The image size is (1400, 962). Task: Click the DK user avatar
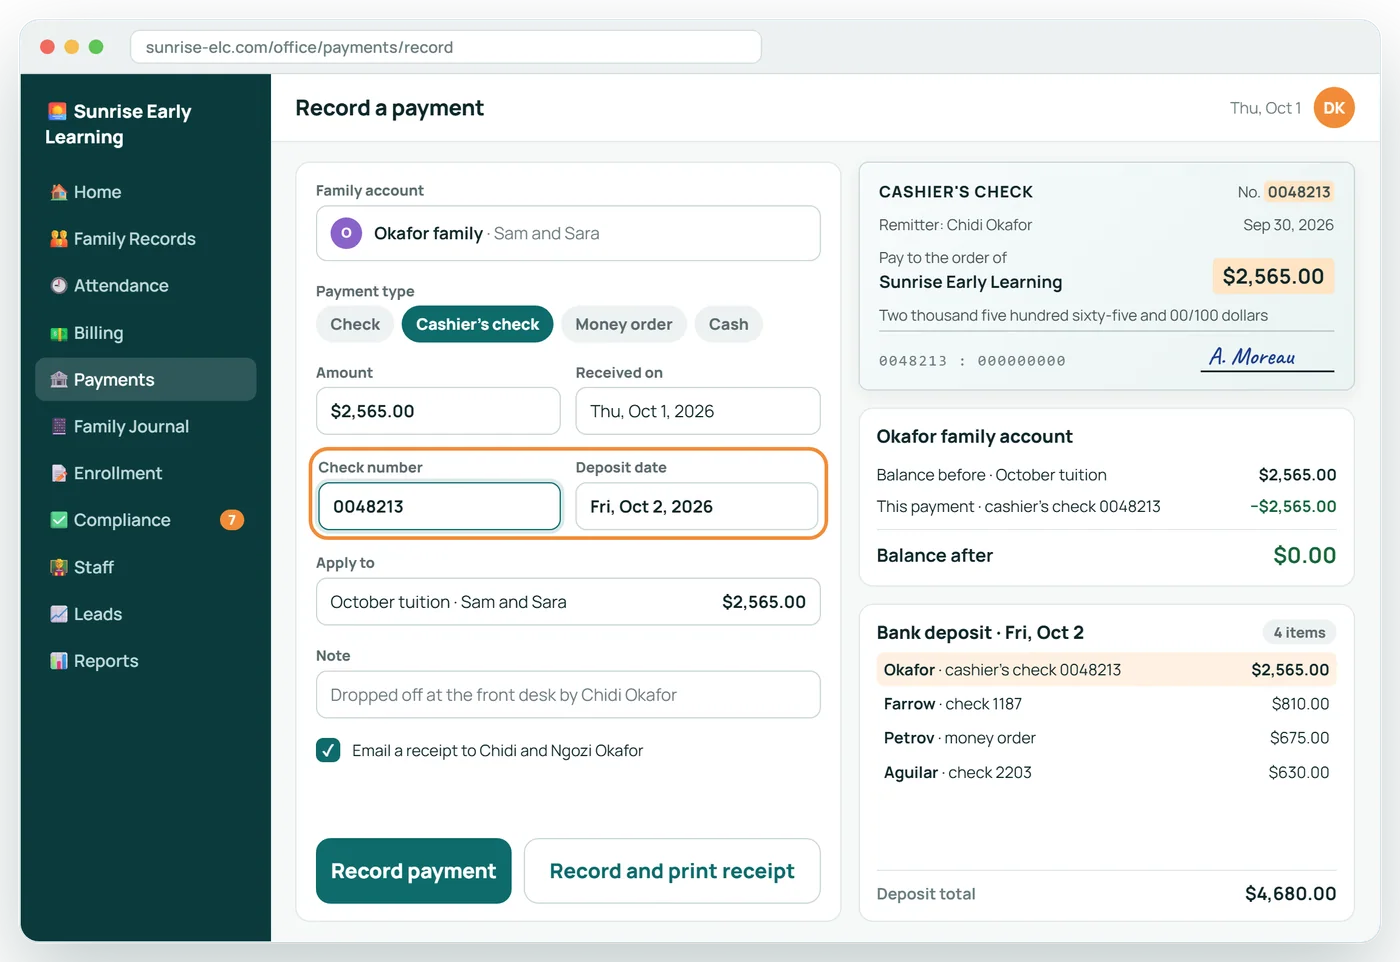[x=1334, y=108]
